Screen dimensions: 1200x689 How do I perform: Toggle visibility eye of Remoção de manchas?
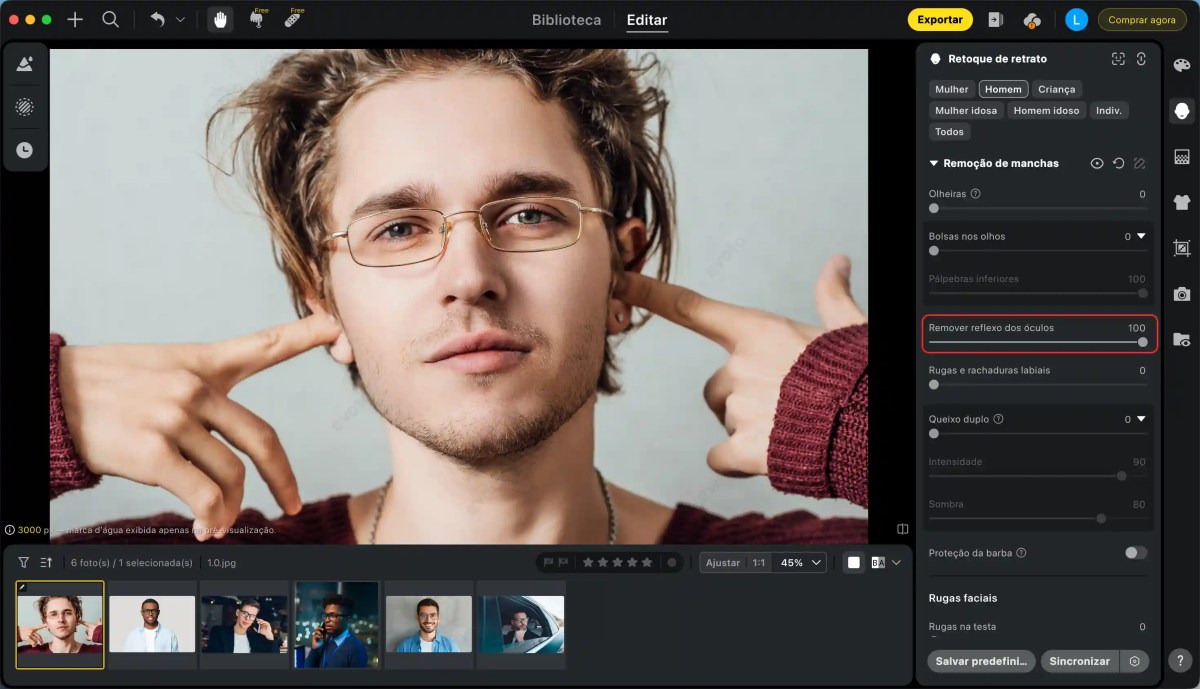coord(1097,163)
